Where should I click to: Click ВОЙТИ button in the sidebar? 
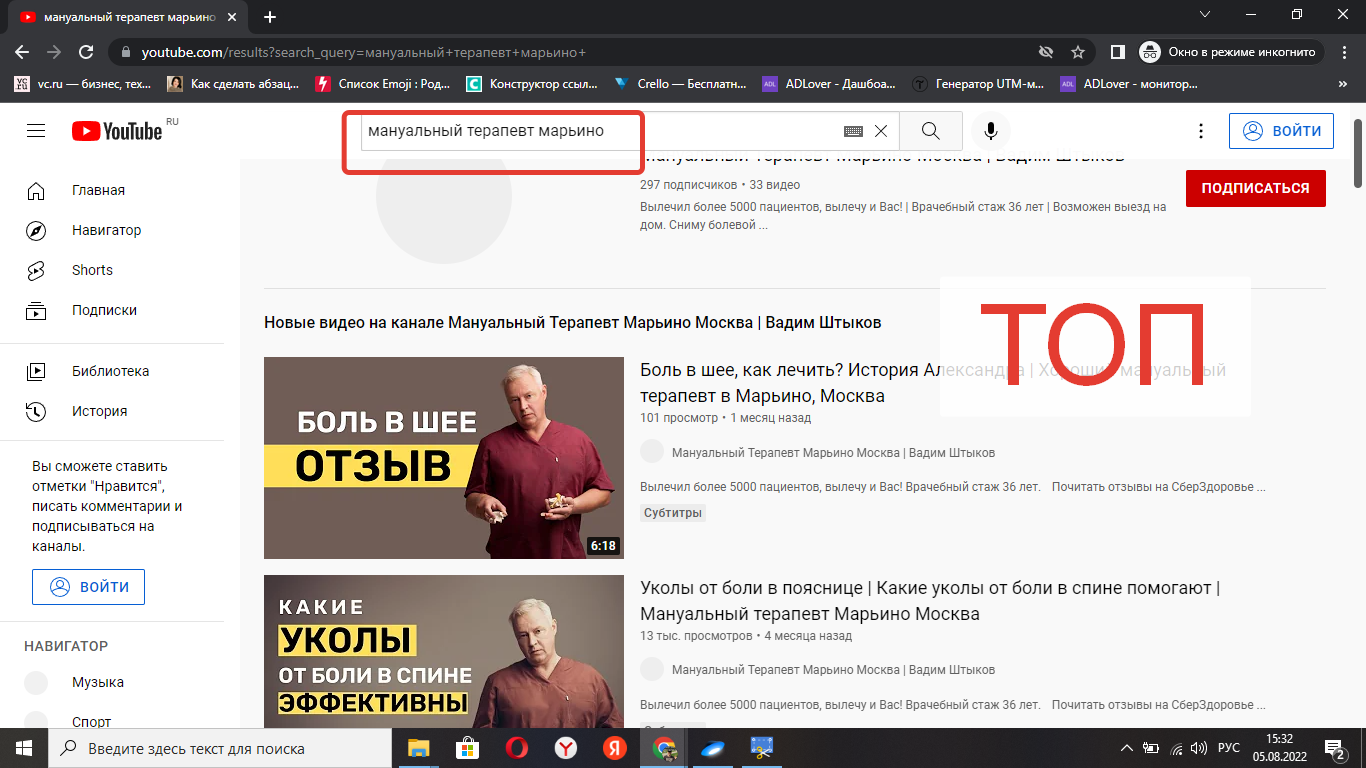coord(88,587)
